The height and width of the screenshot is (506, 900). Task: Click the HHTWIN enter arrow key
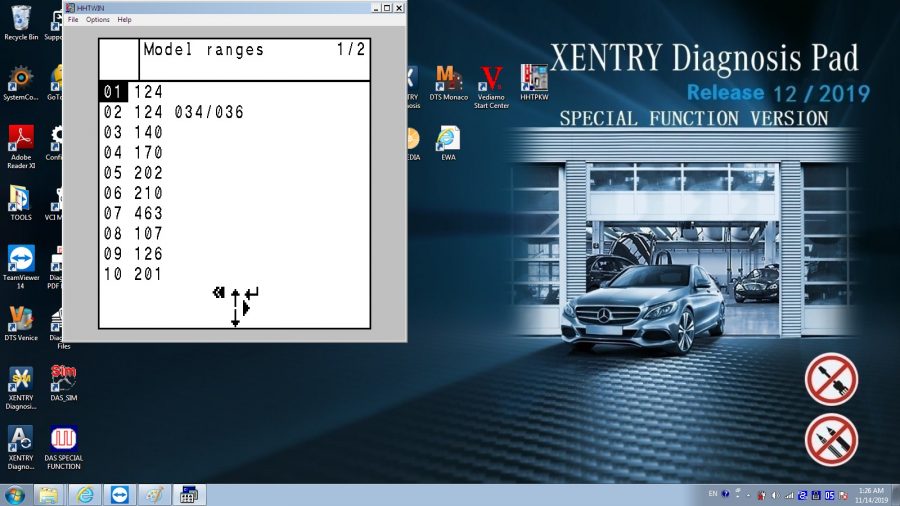pos(252,293)
